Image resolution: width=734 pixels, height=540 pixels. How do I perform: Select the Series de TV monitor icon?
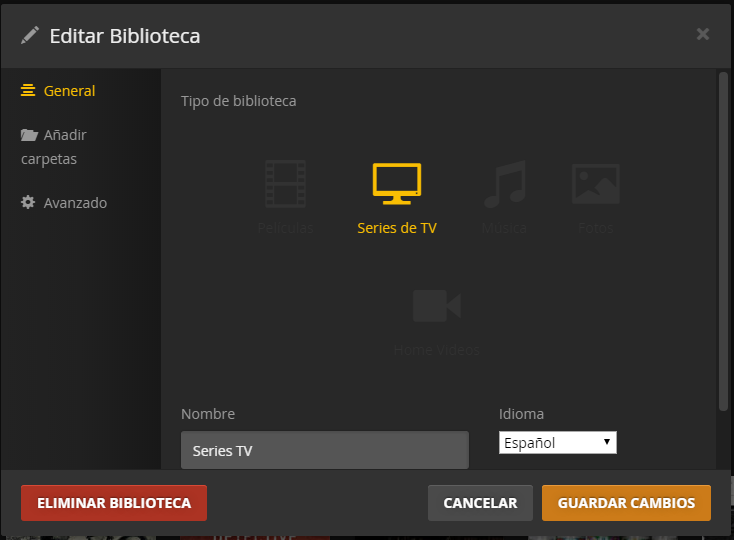click(x=397, y=183)
